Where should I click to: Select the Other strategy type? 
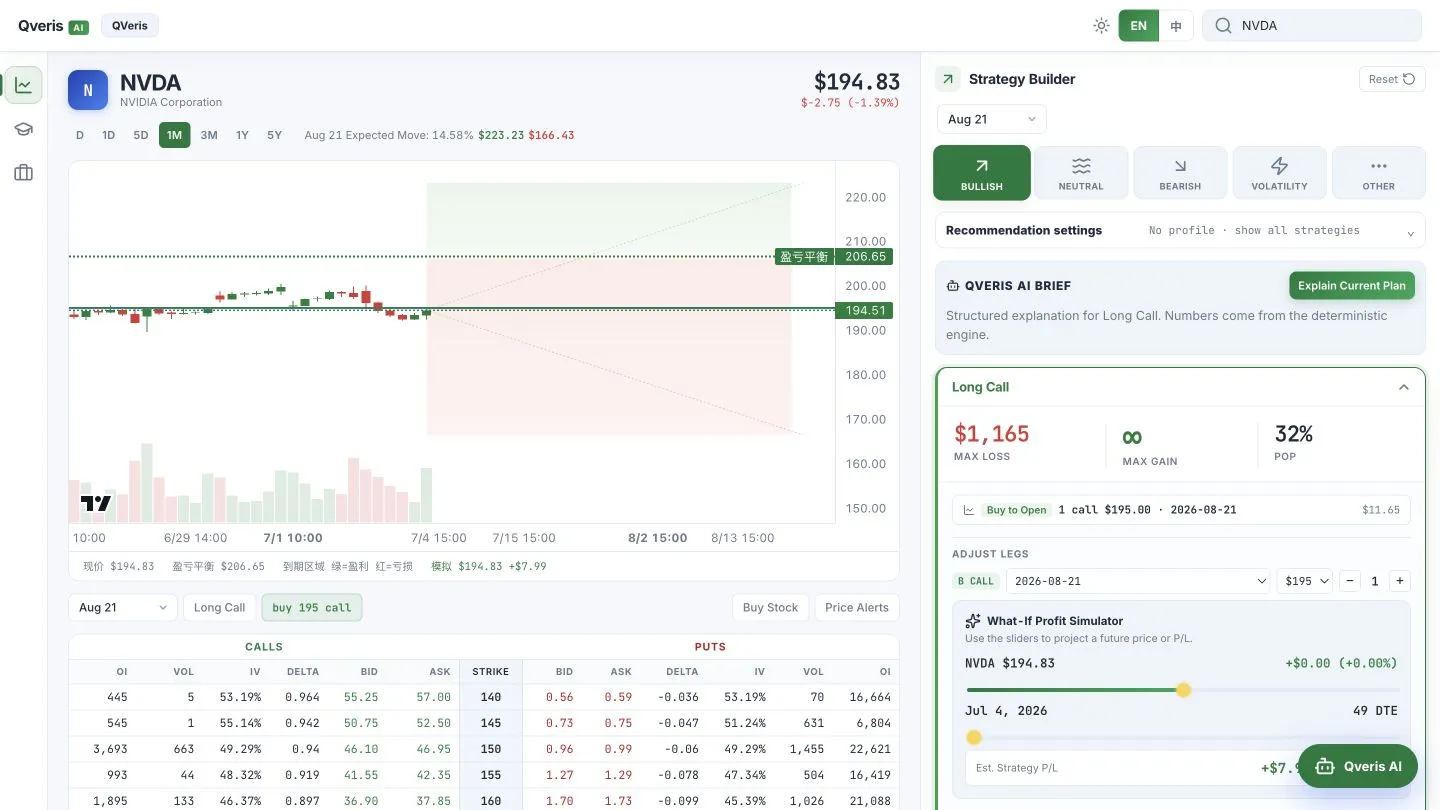click(1378, 173)
